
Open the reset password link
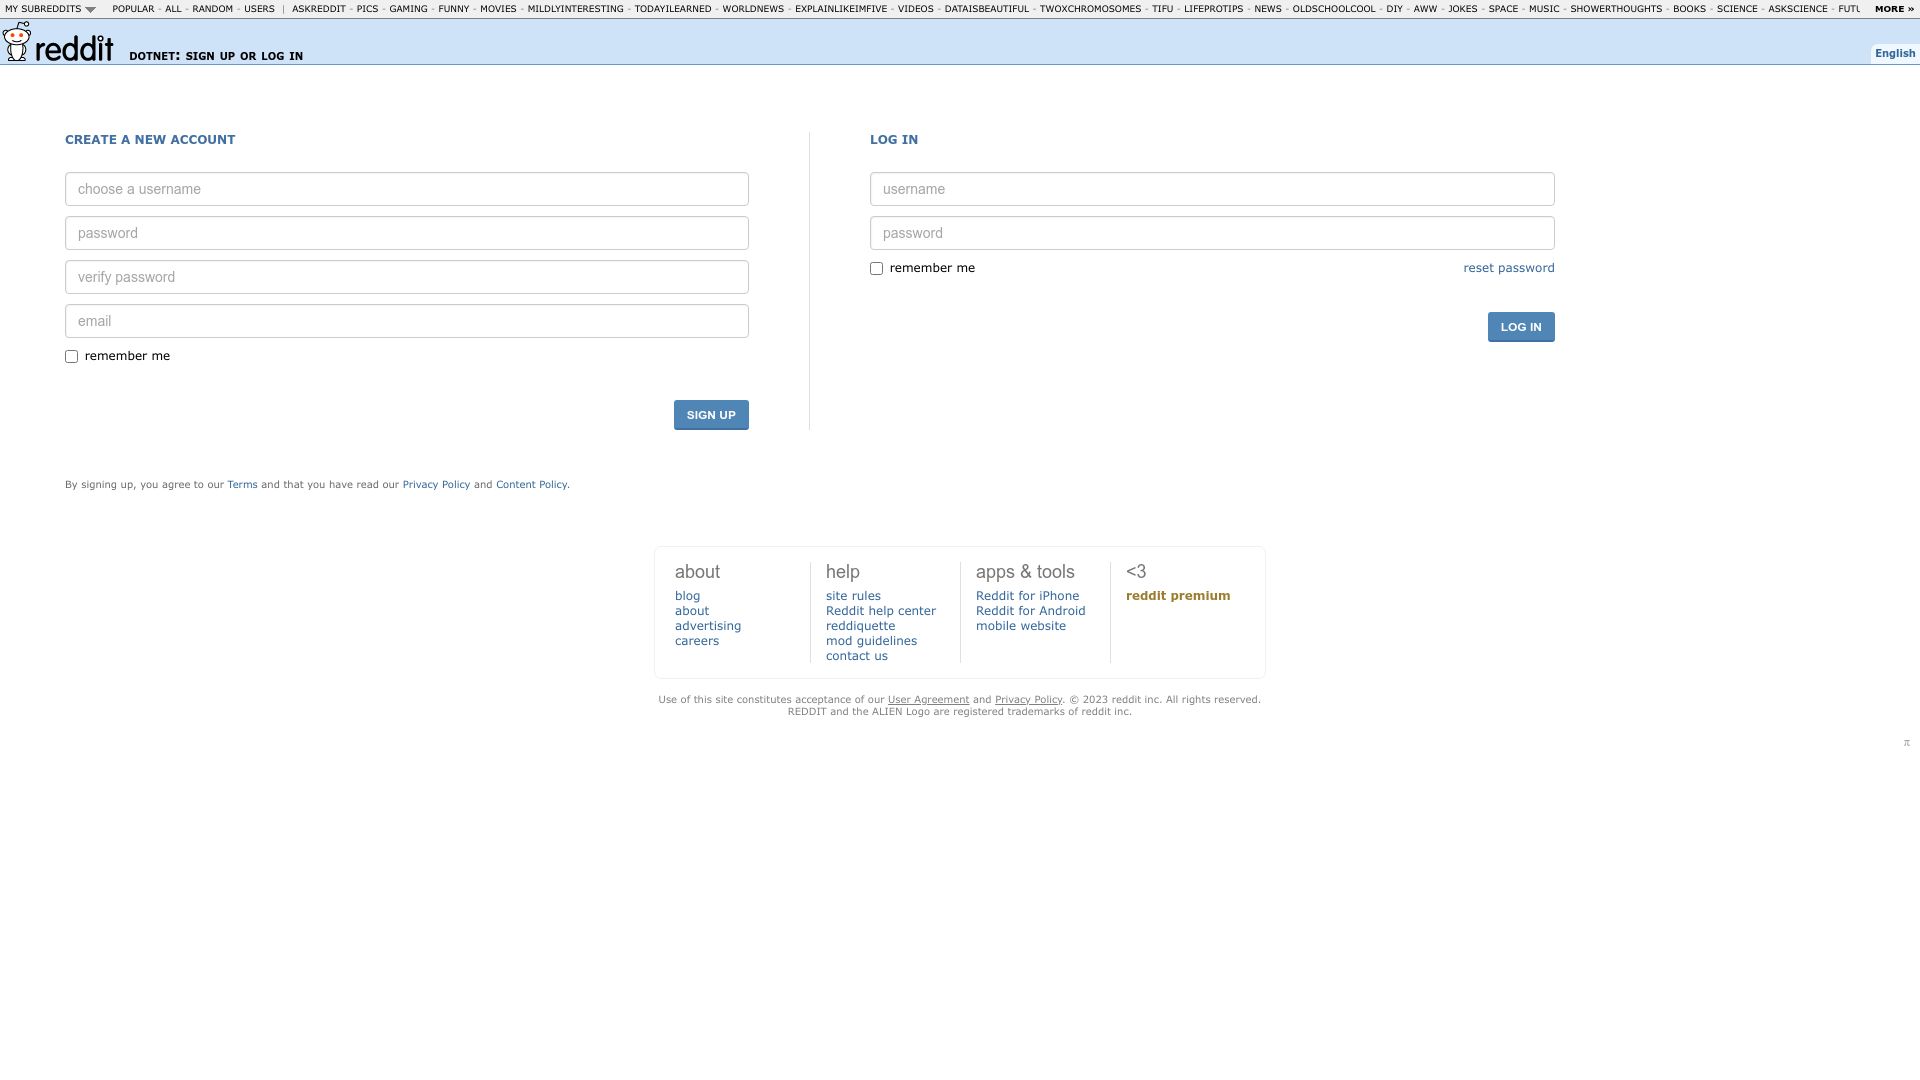click(x=1508, y=268)
